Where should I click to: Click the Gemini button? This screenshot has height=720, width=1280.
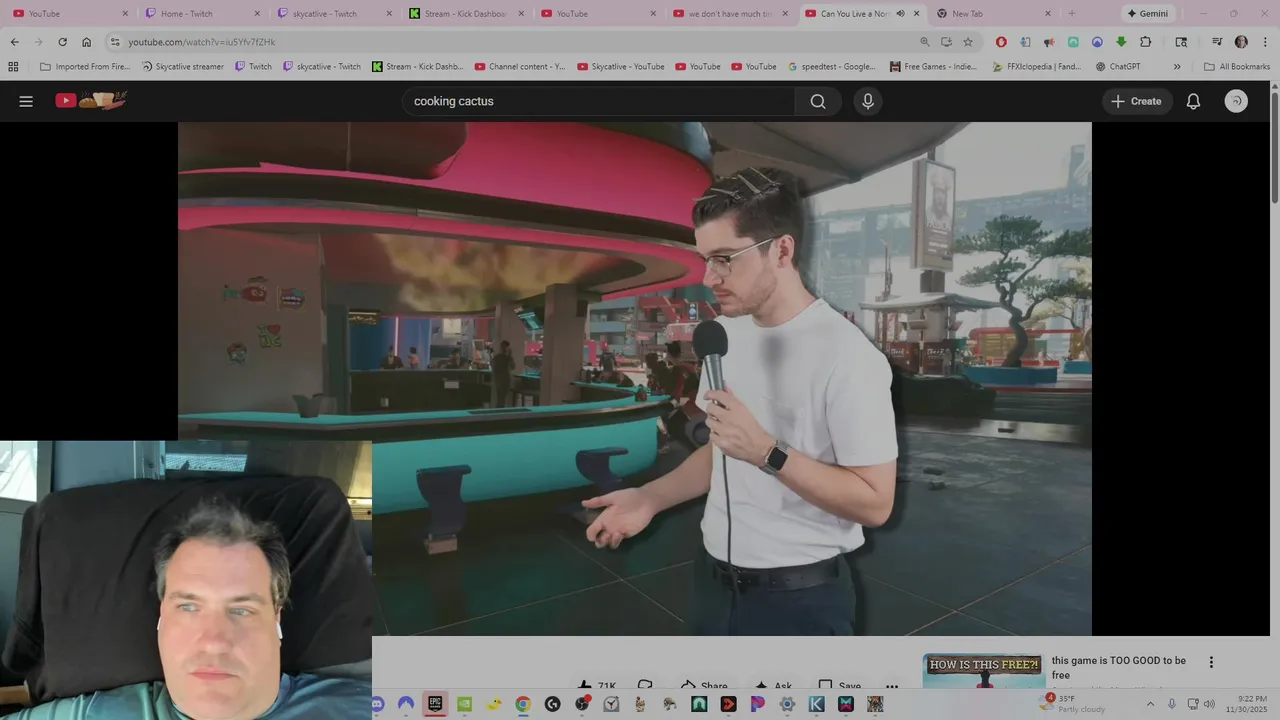[x=1147, y=14]
